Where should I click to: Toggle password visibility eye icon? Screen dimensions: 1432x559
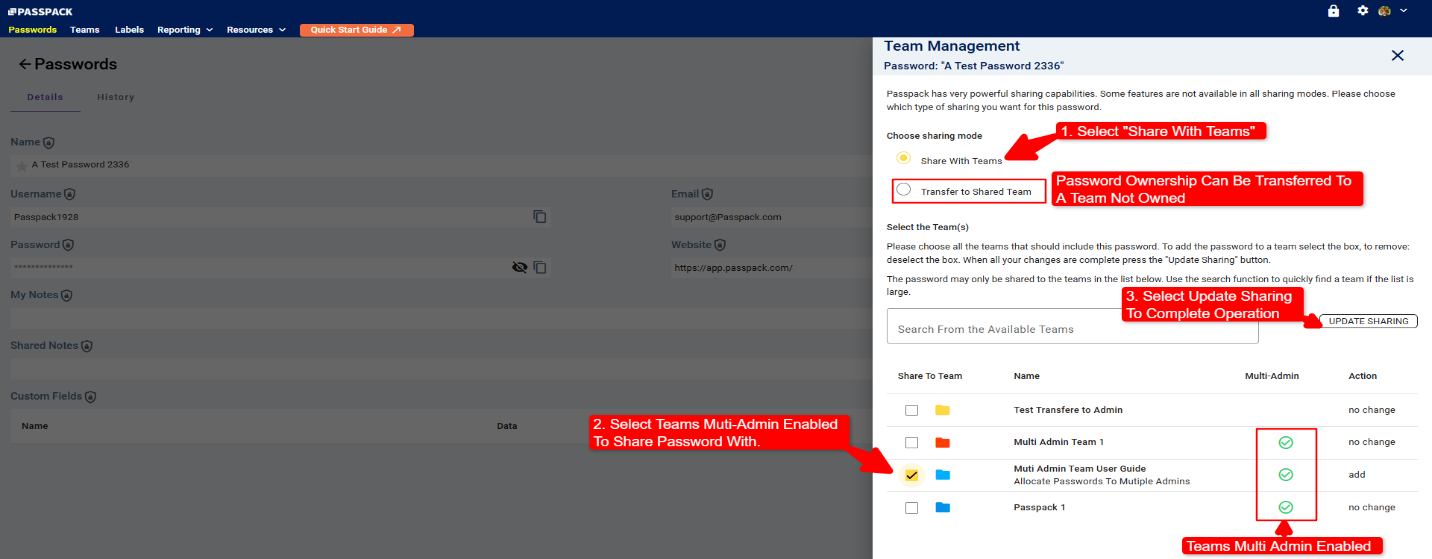519,268
